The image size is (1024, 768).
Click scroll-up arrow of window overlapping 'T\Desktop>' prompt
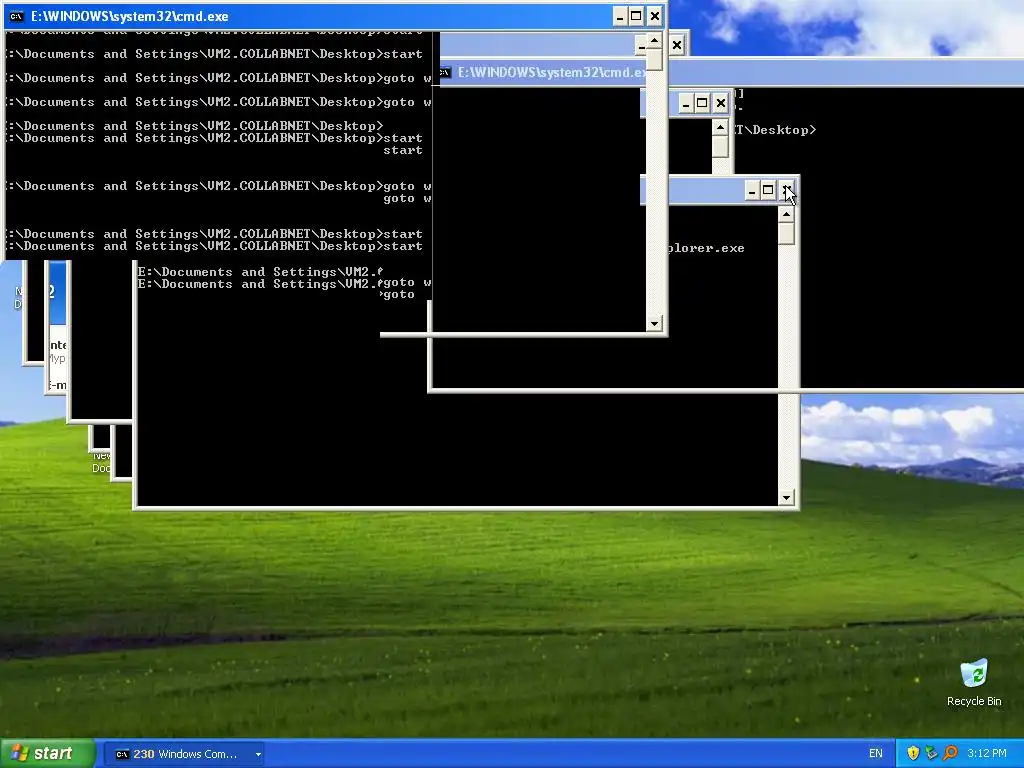pos(720,127)
